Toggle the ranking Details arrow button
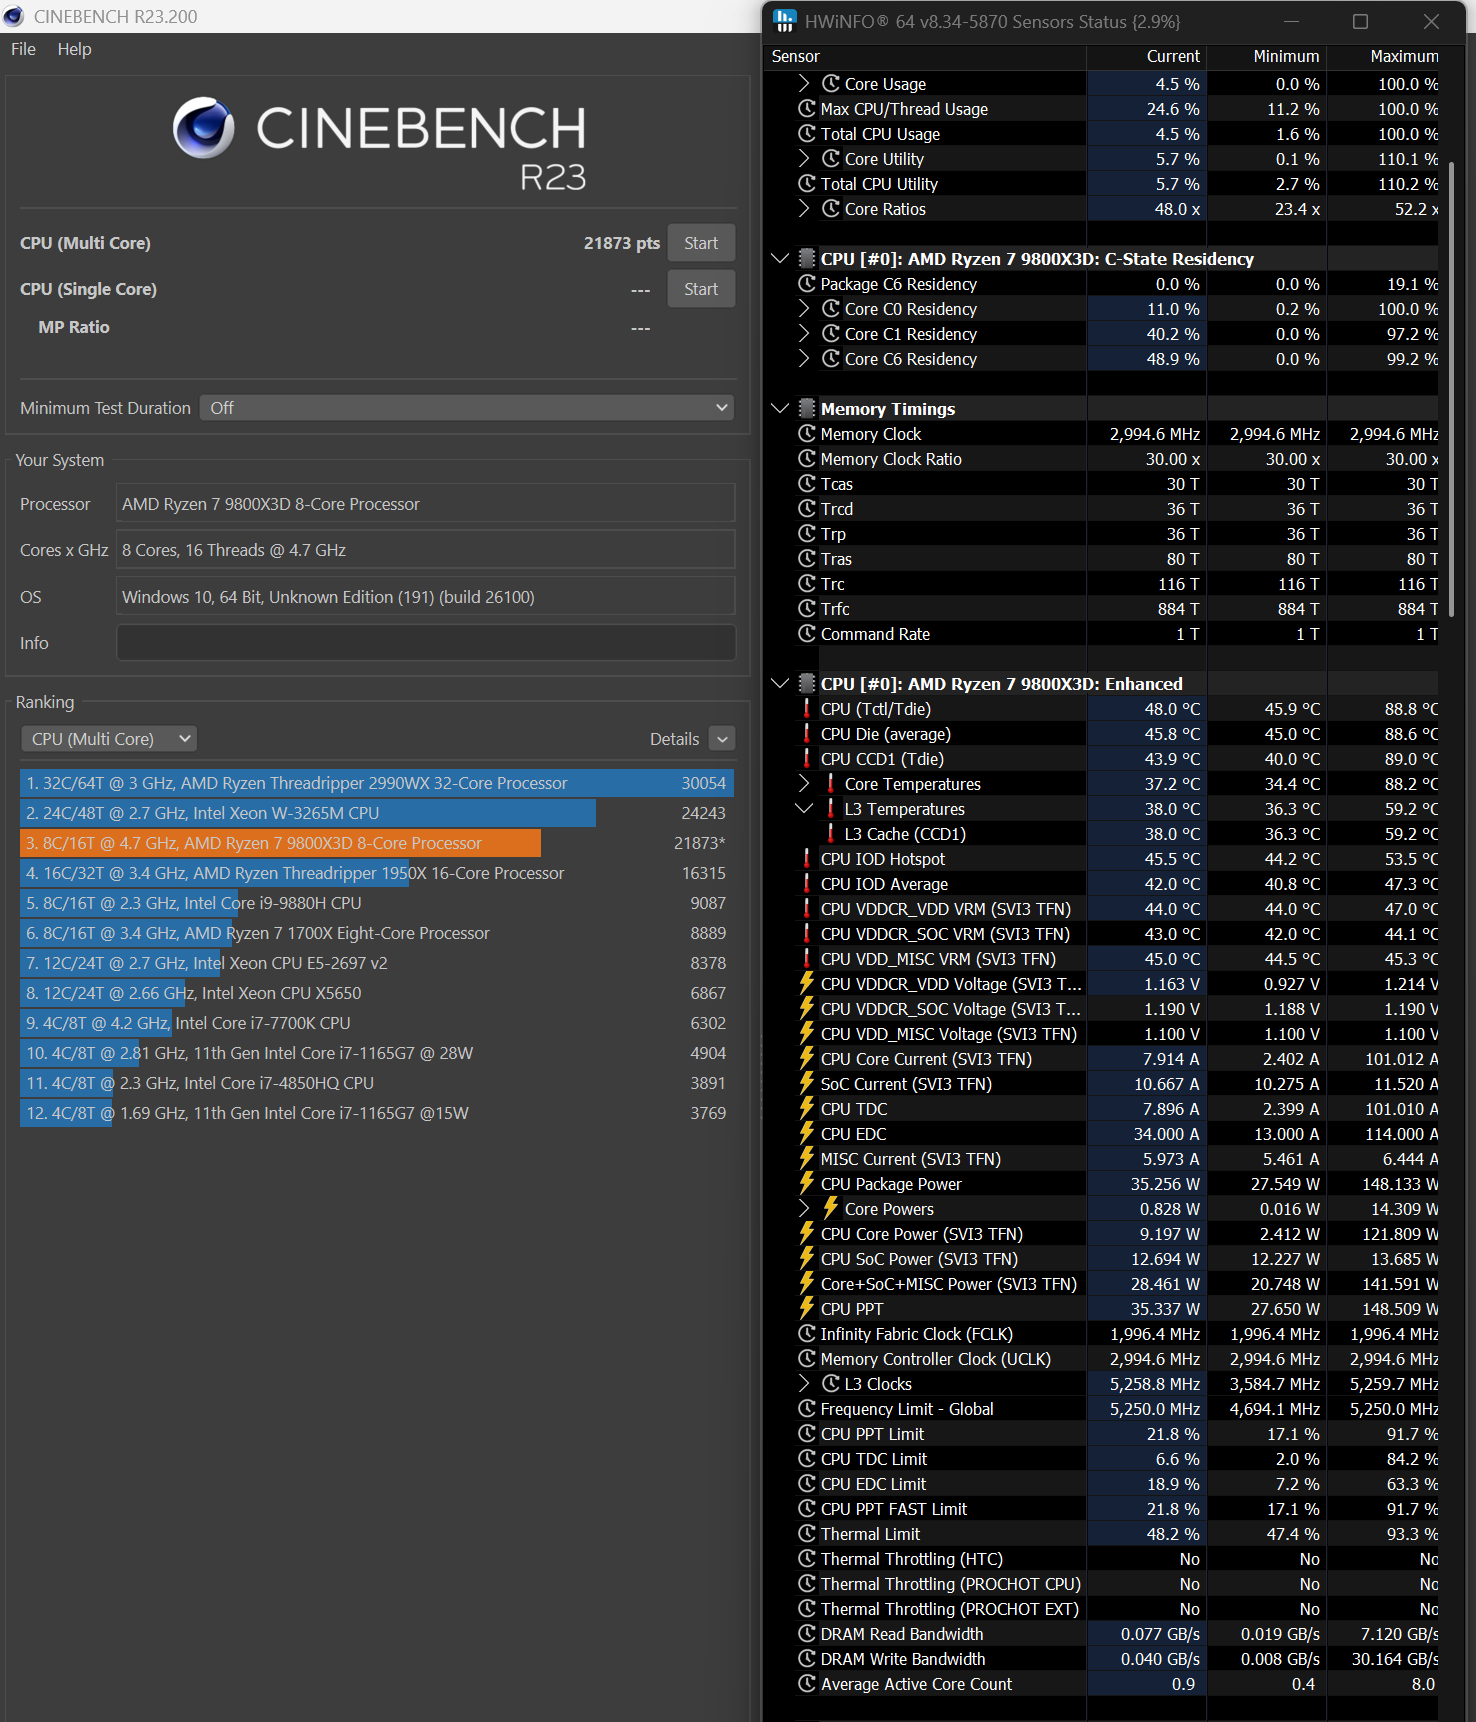Viewport: 1476px width, 1722px height. pyautogui.click(x=722, y=739)
